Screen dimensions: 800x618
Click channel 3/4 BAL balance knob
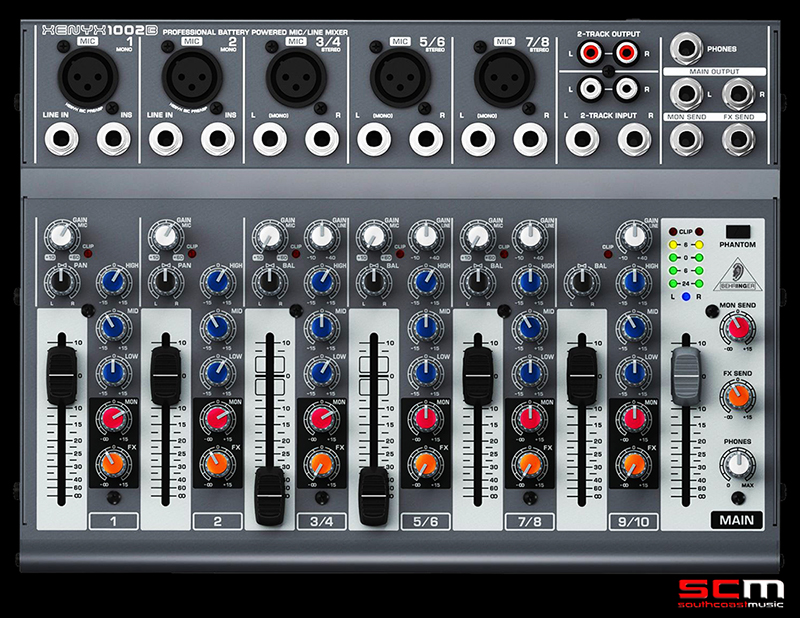(270, 282)
